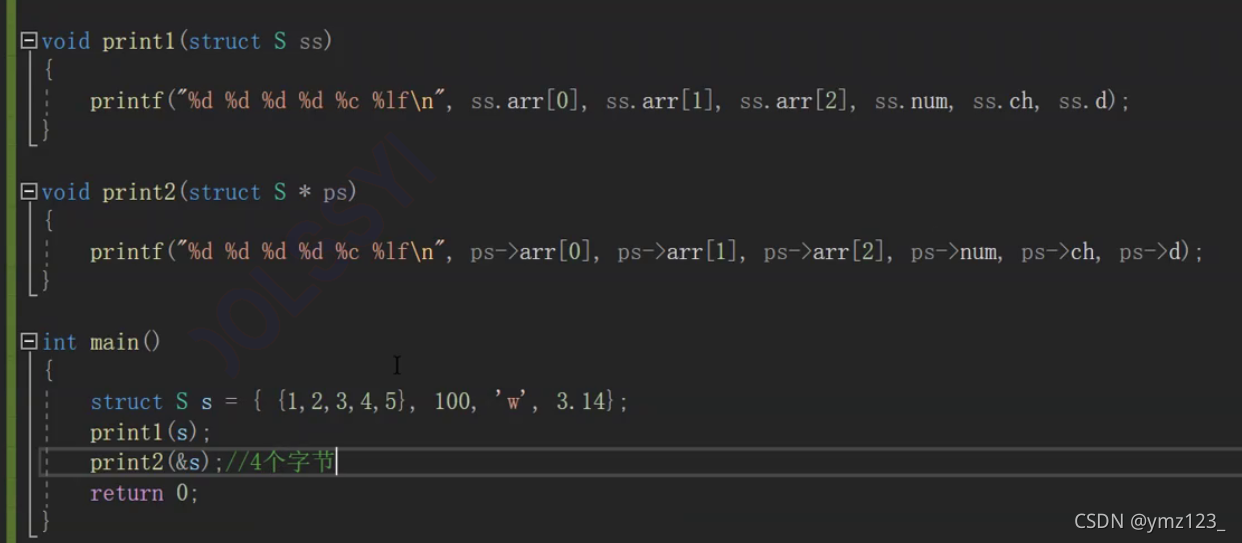The height and width of the screenshot is (543, 1242).
Task: Click the initializer list '{1,2,3,4,5}'
Action: tap(343, 402)
